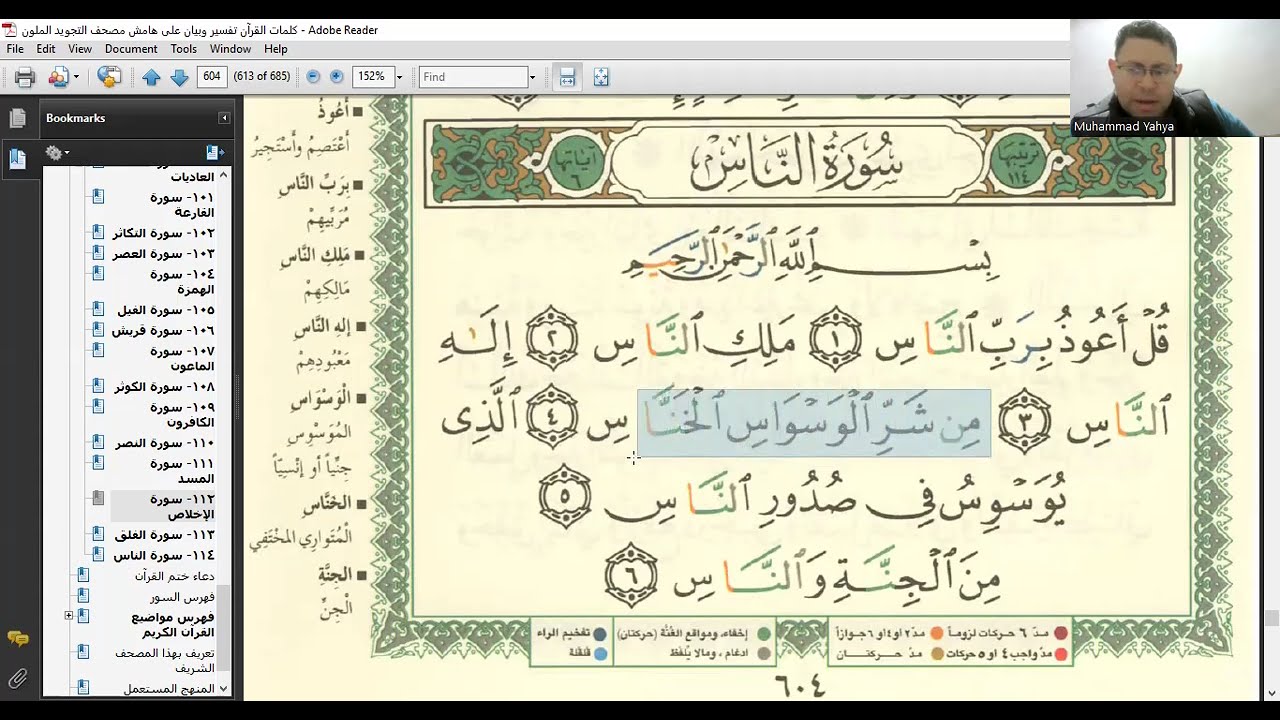Click the Bookmarks panel icon in sidebar
The height and width of the screenshot is (720, 1280).
tap(17, 158)
